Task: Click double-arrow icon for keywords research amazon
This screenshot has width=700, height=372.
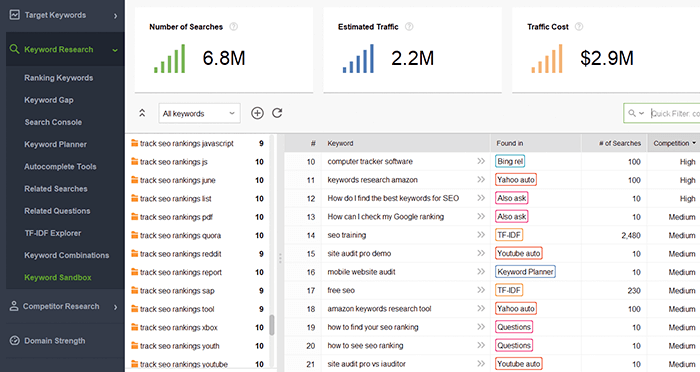Action: pos(481,180)
